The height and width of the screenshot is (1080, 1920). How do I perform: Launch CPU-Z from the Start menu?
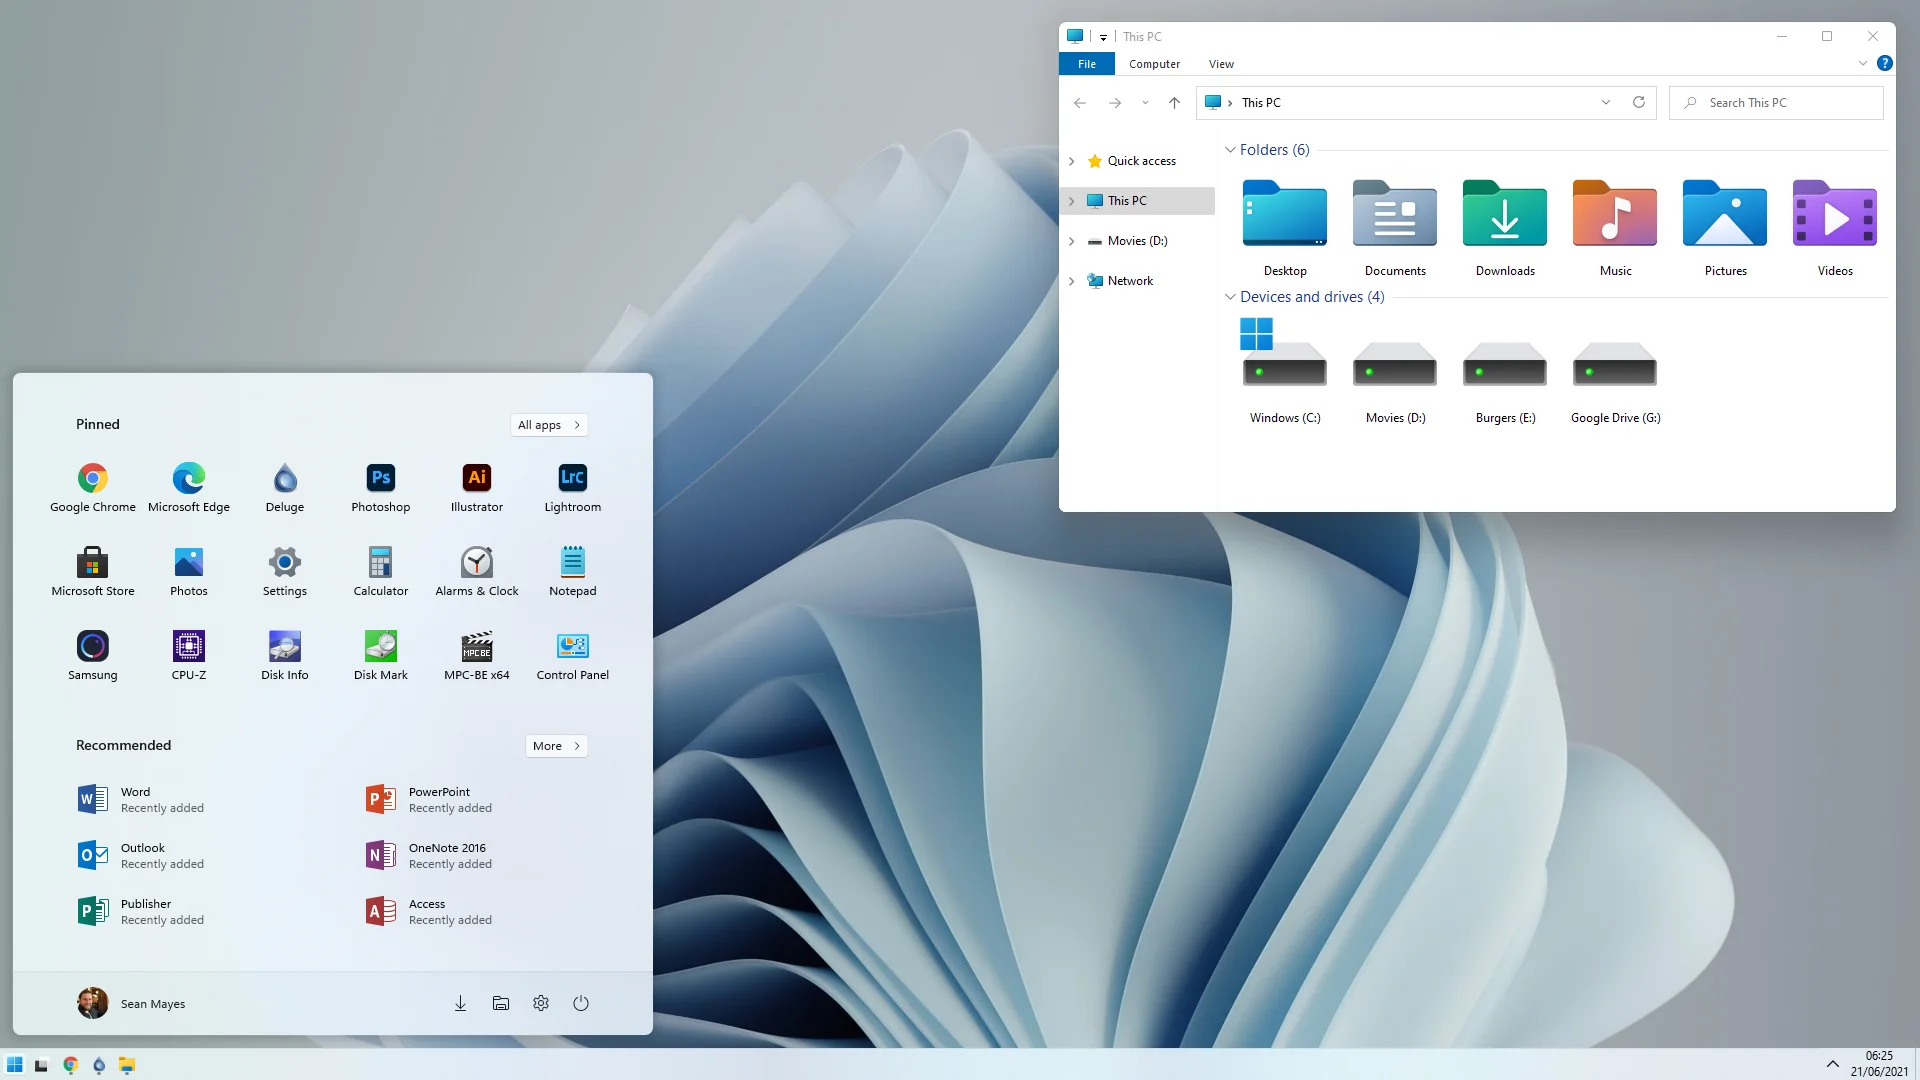[x=189, y=656]
